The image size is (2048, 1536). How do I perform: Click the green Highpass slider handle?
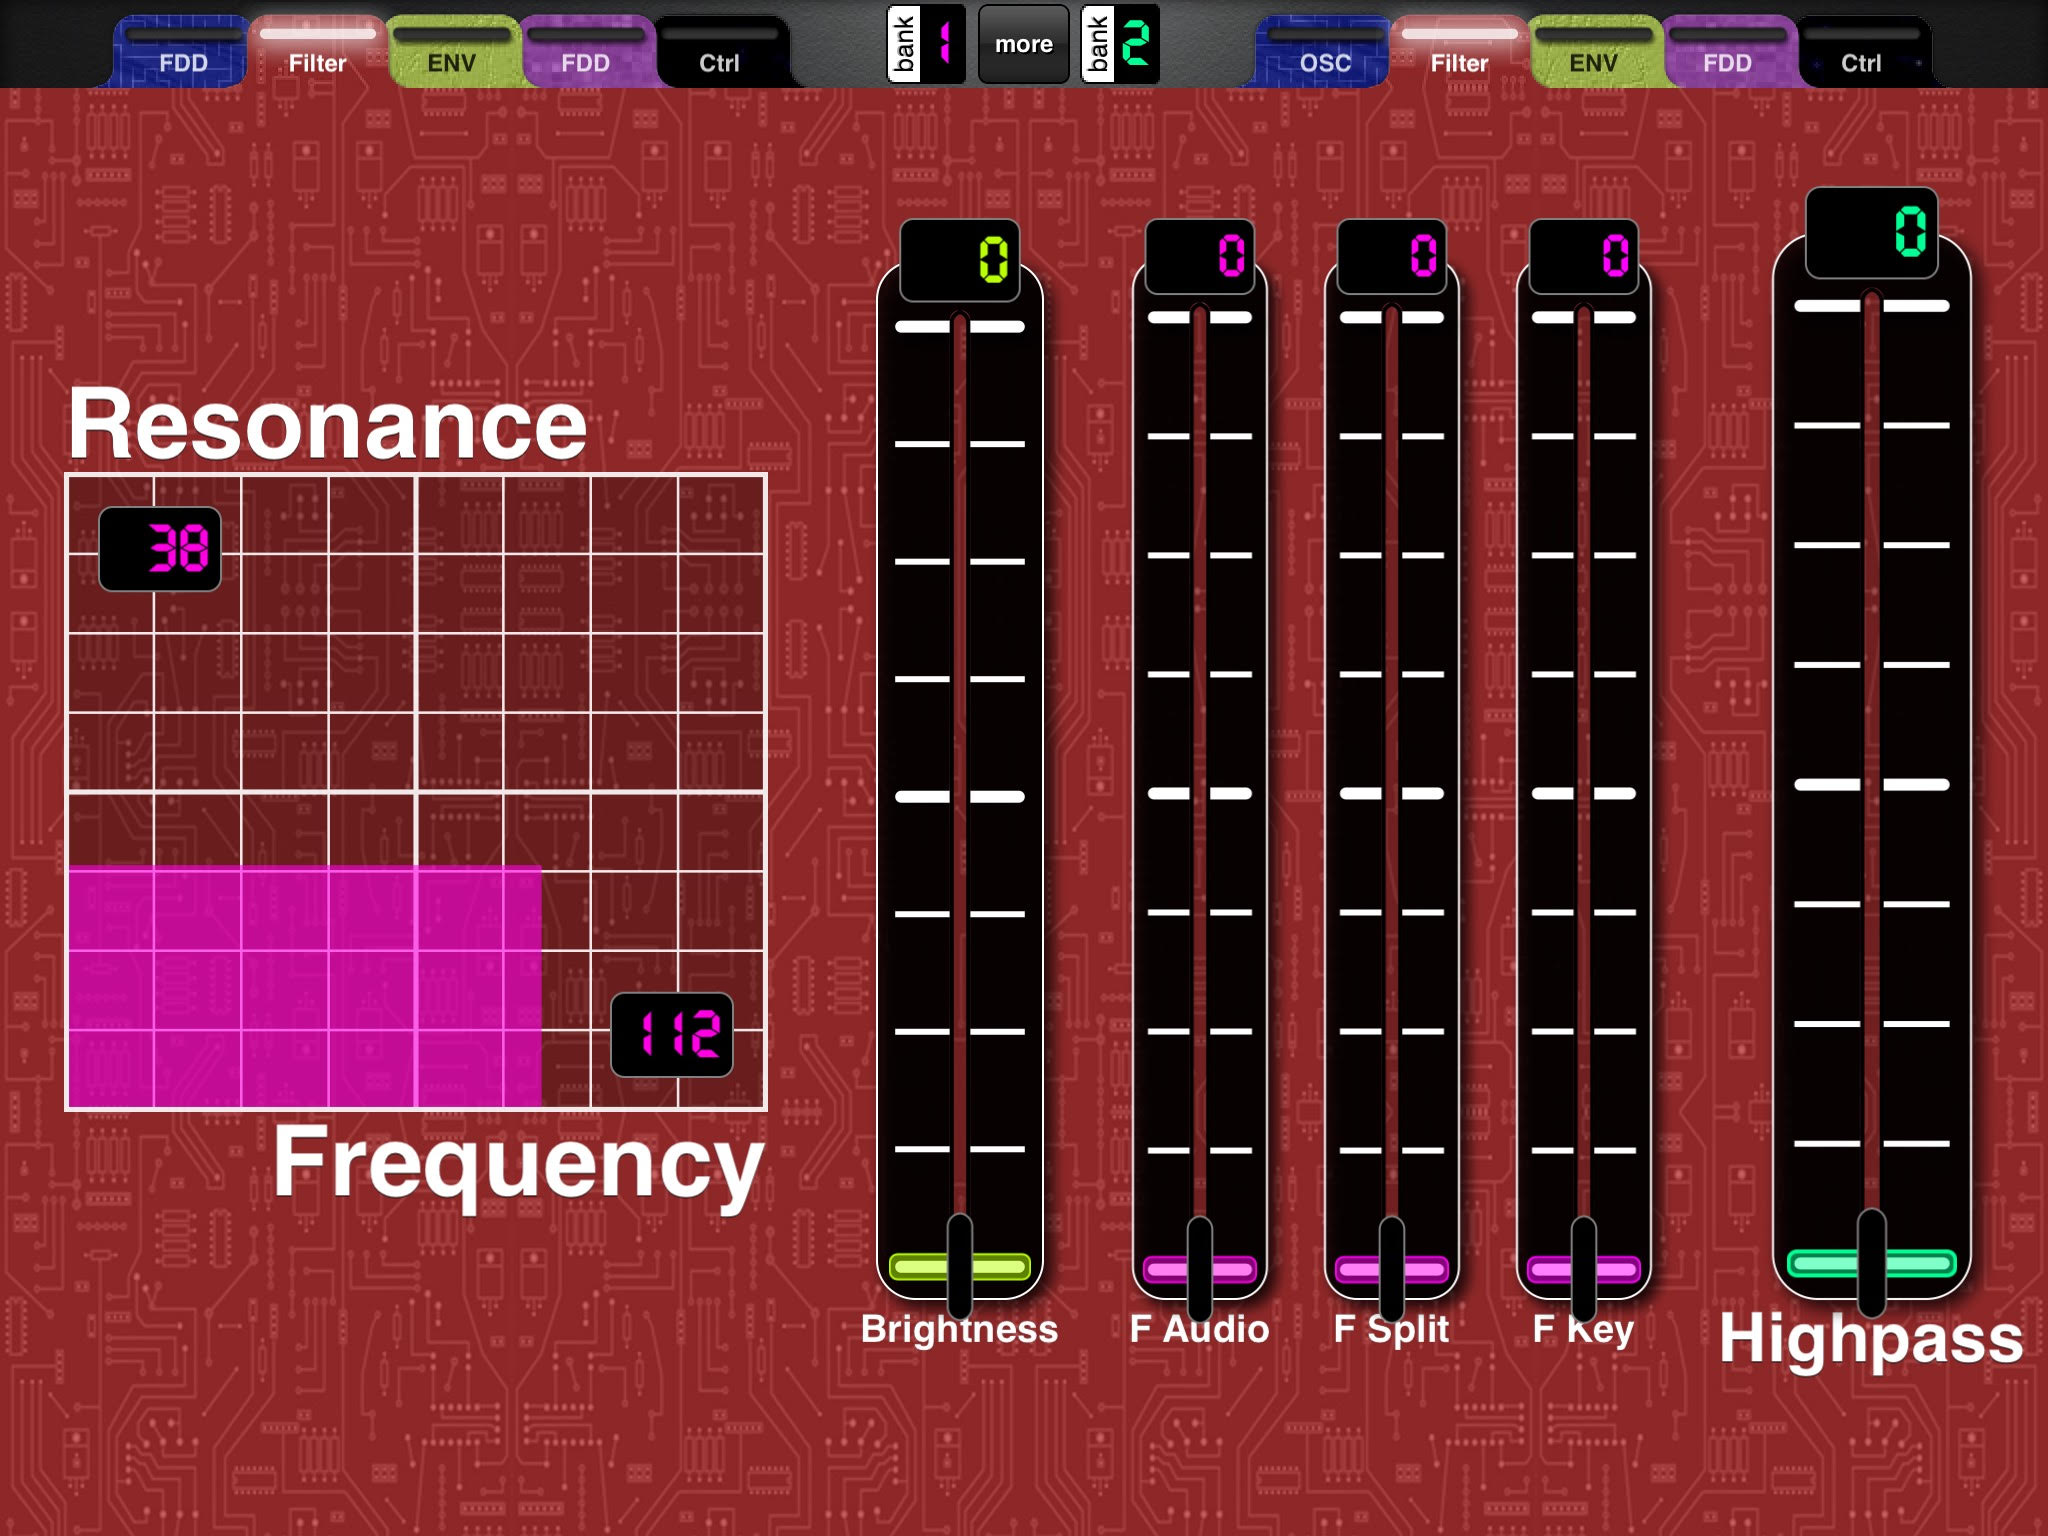(x=1871, y=1263)
